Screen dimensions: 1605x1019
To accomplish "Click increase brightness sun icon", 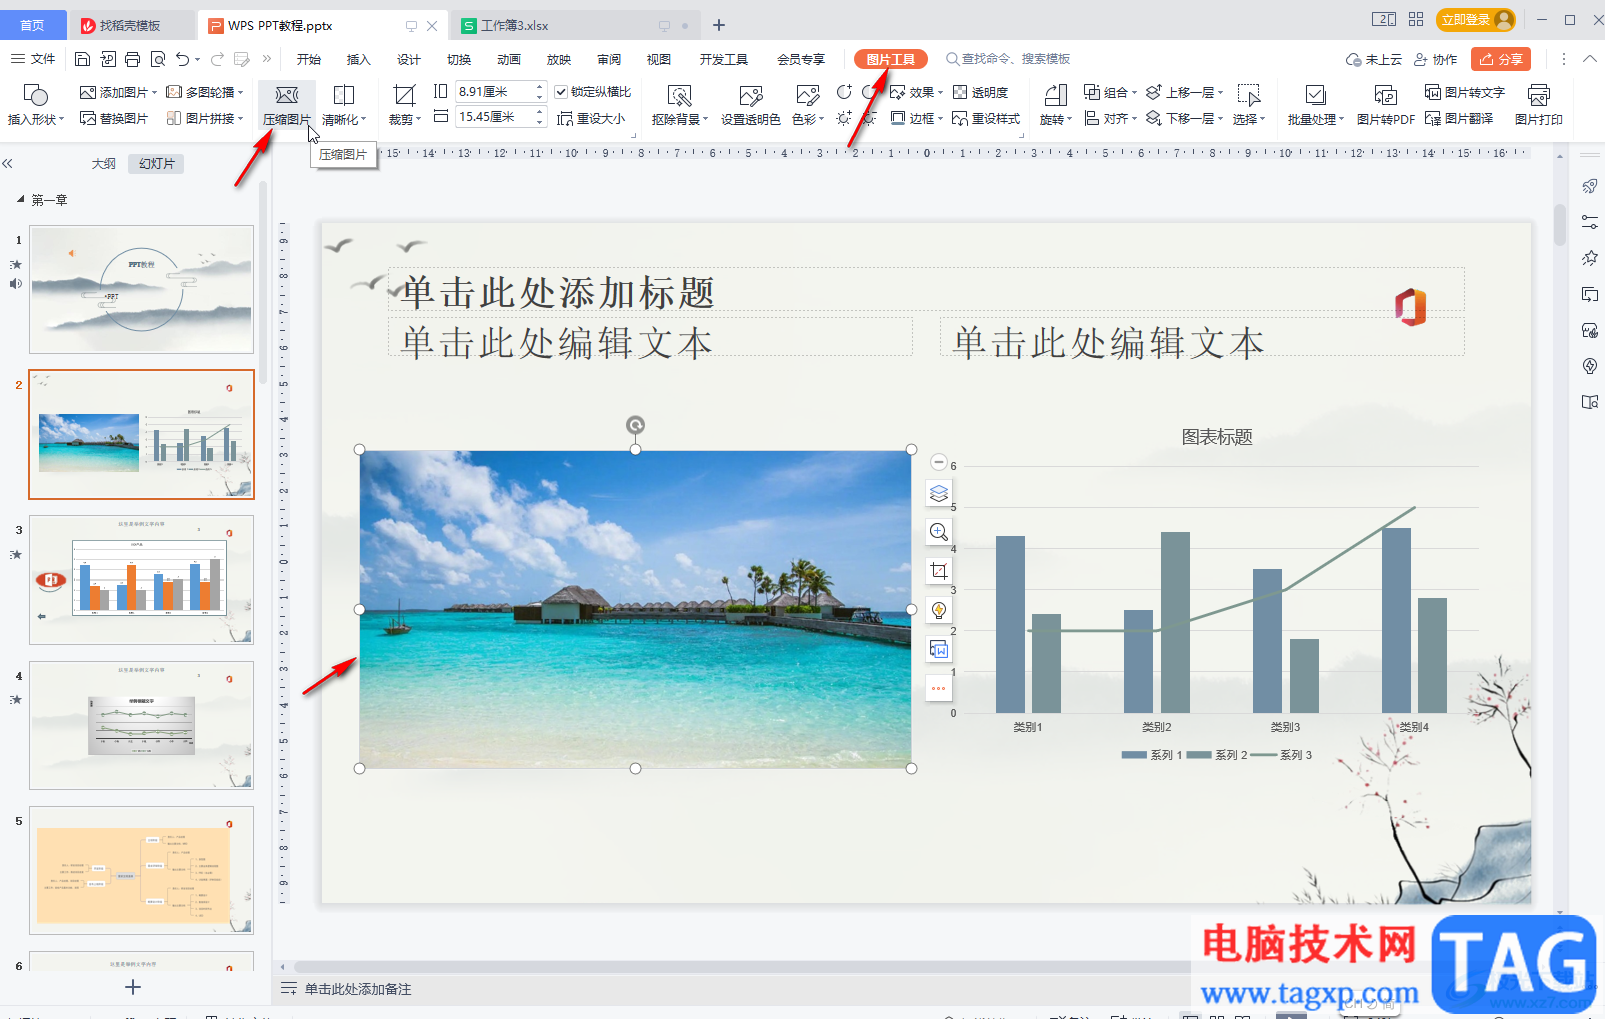I will point(844,118).
